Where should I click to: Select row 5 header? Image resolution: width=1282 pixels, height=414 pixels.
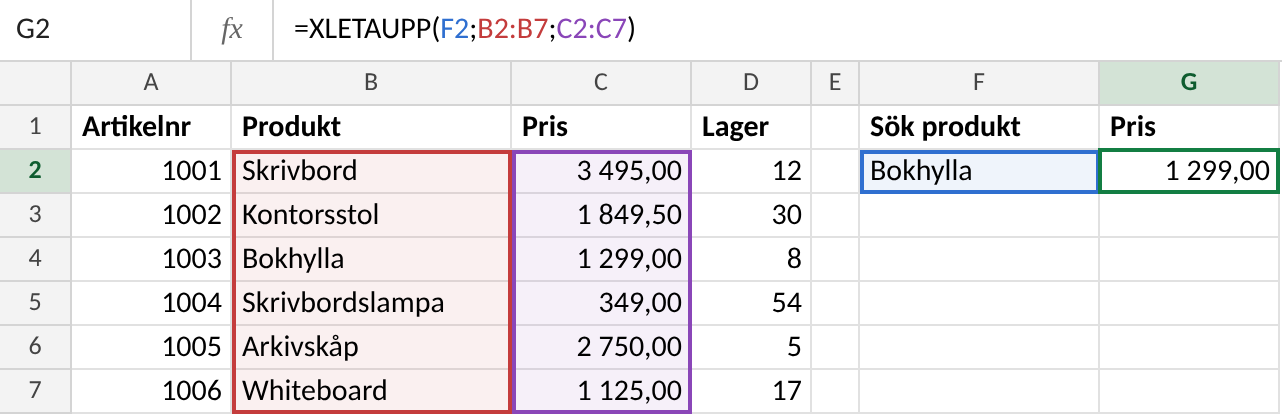pos(35,302)
